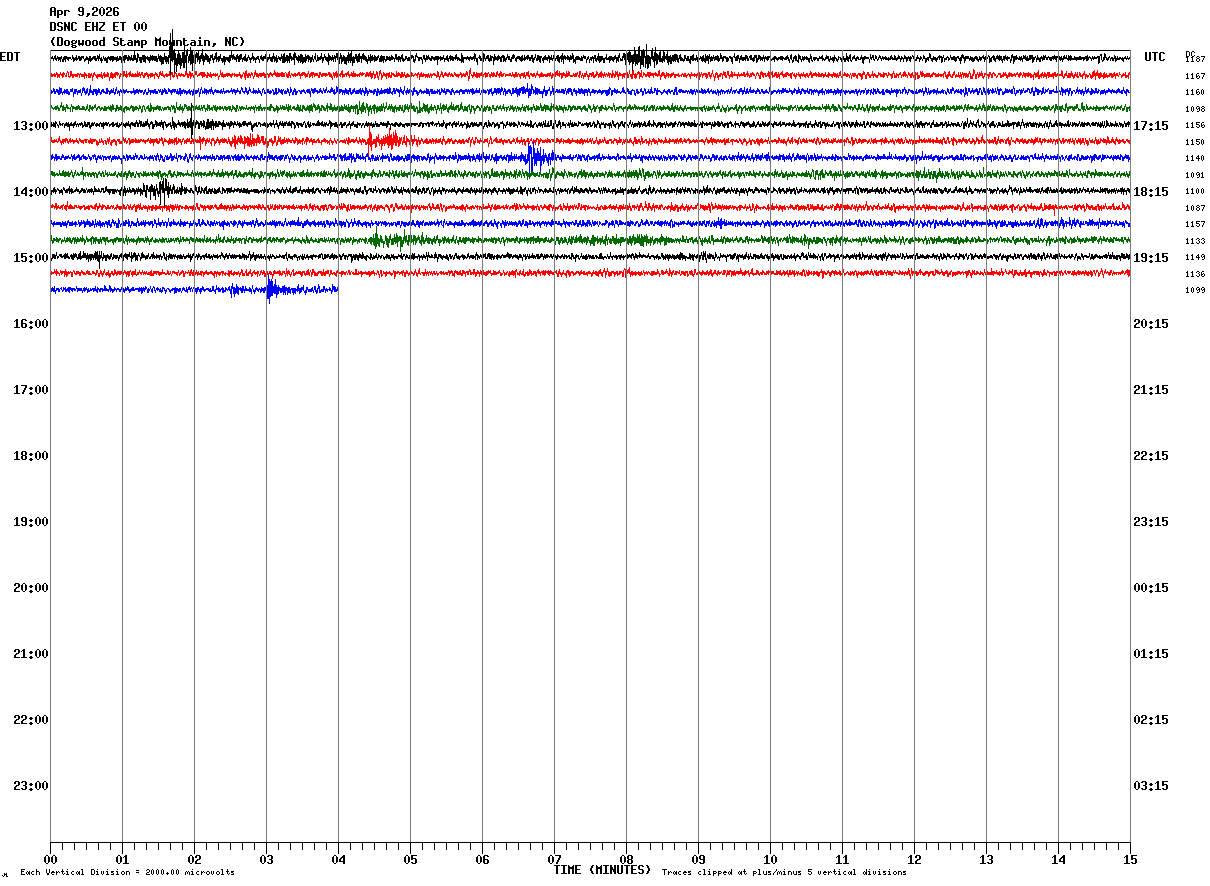Click the '13' minute tick label

[x=986, y=859]
